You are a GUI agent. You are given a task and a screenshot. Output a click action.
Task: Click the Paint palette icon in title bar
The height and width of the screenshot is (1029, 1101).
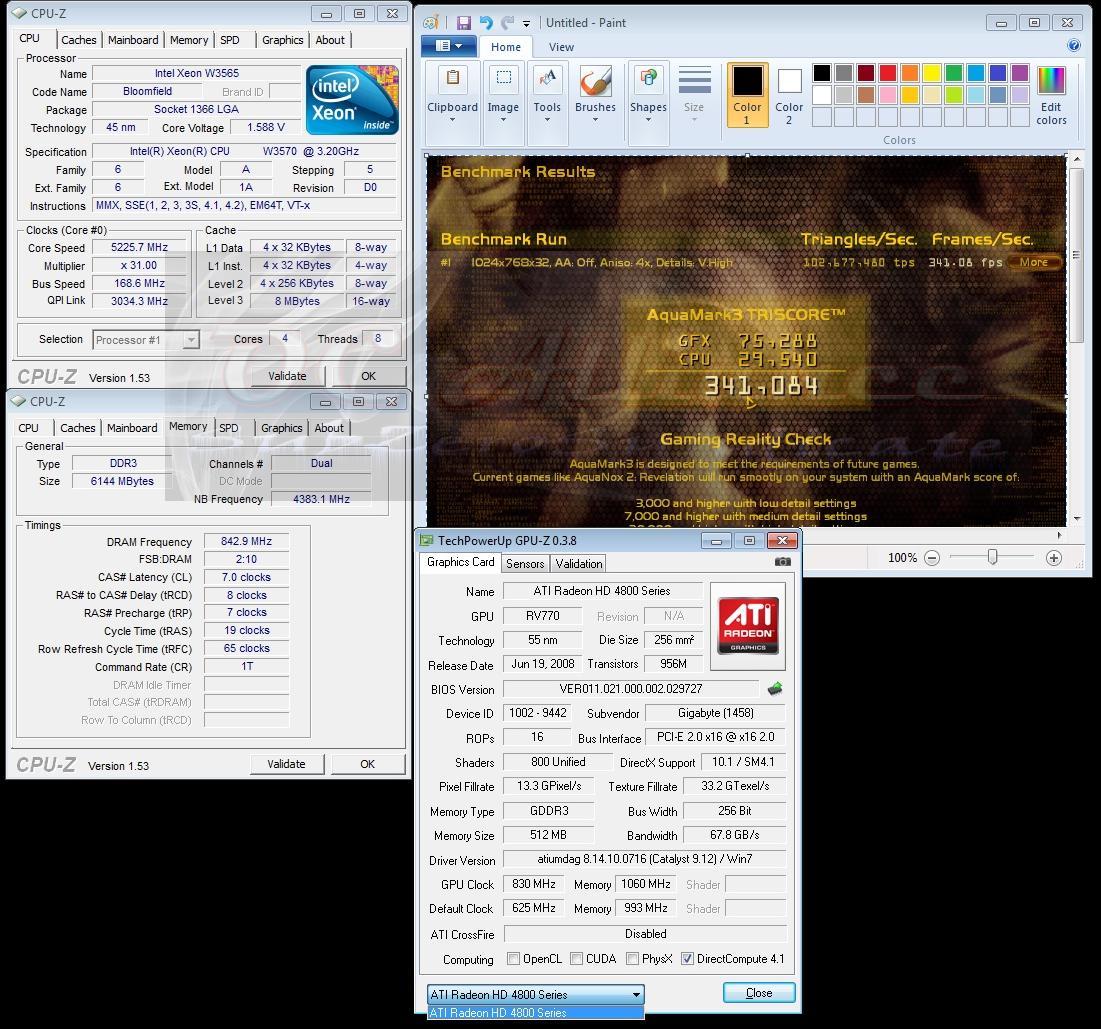(431, 22)
